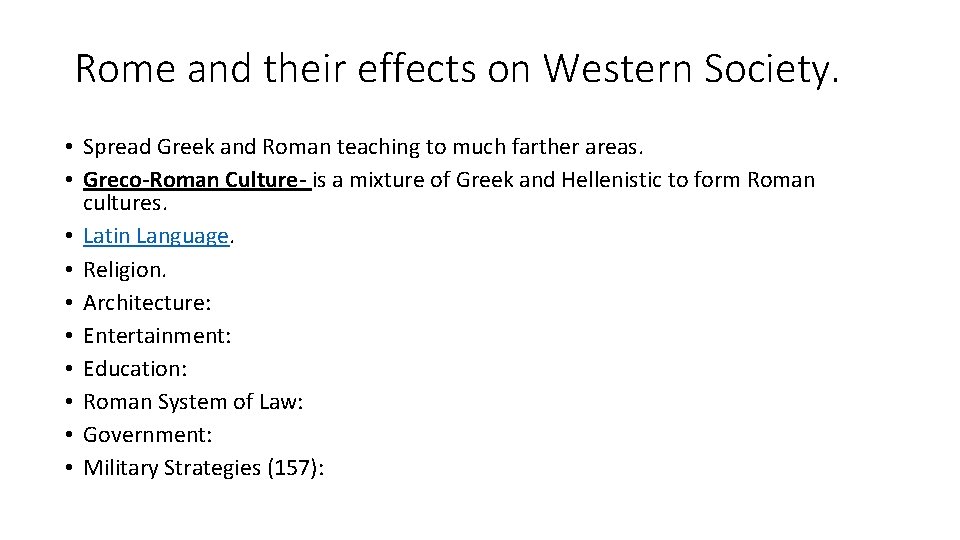Image resolution: width=960 pixels, height=540 pixels.
Task: Click the slide title about Rome
Action: [x=456, y=69]
